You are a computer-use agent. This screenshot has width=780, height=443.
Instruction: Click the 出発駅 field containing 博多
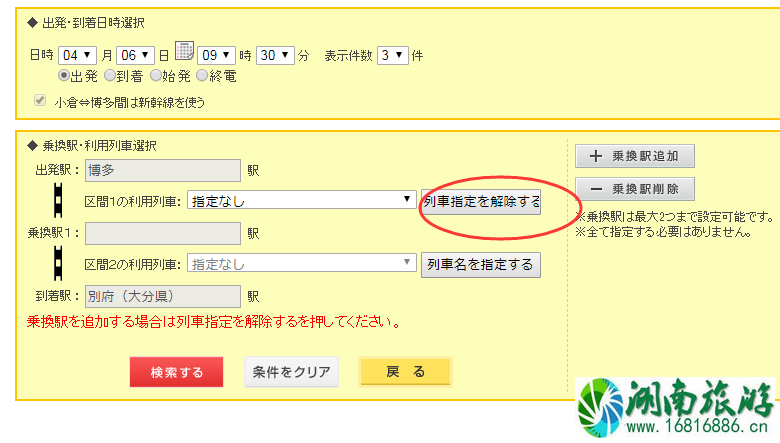(163, 171)
